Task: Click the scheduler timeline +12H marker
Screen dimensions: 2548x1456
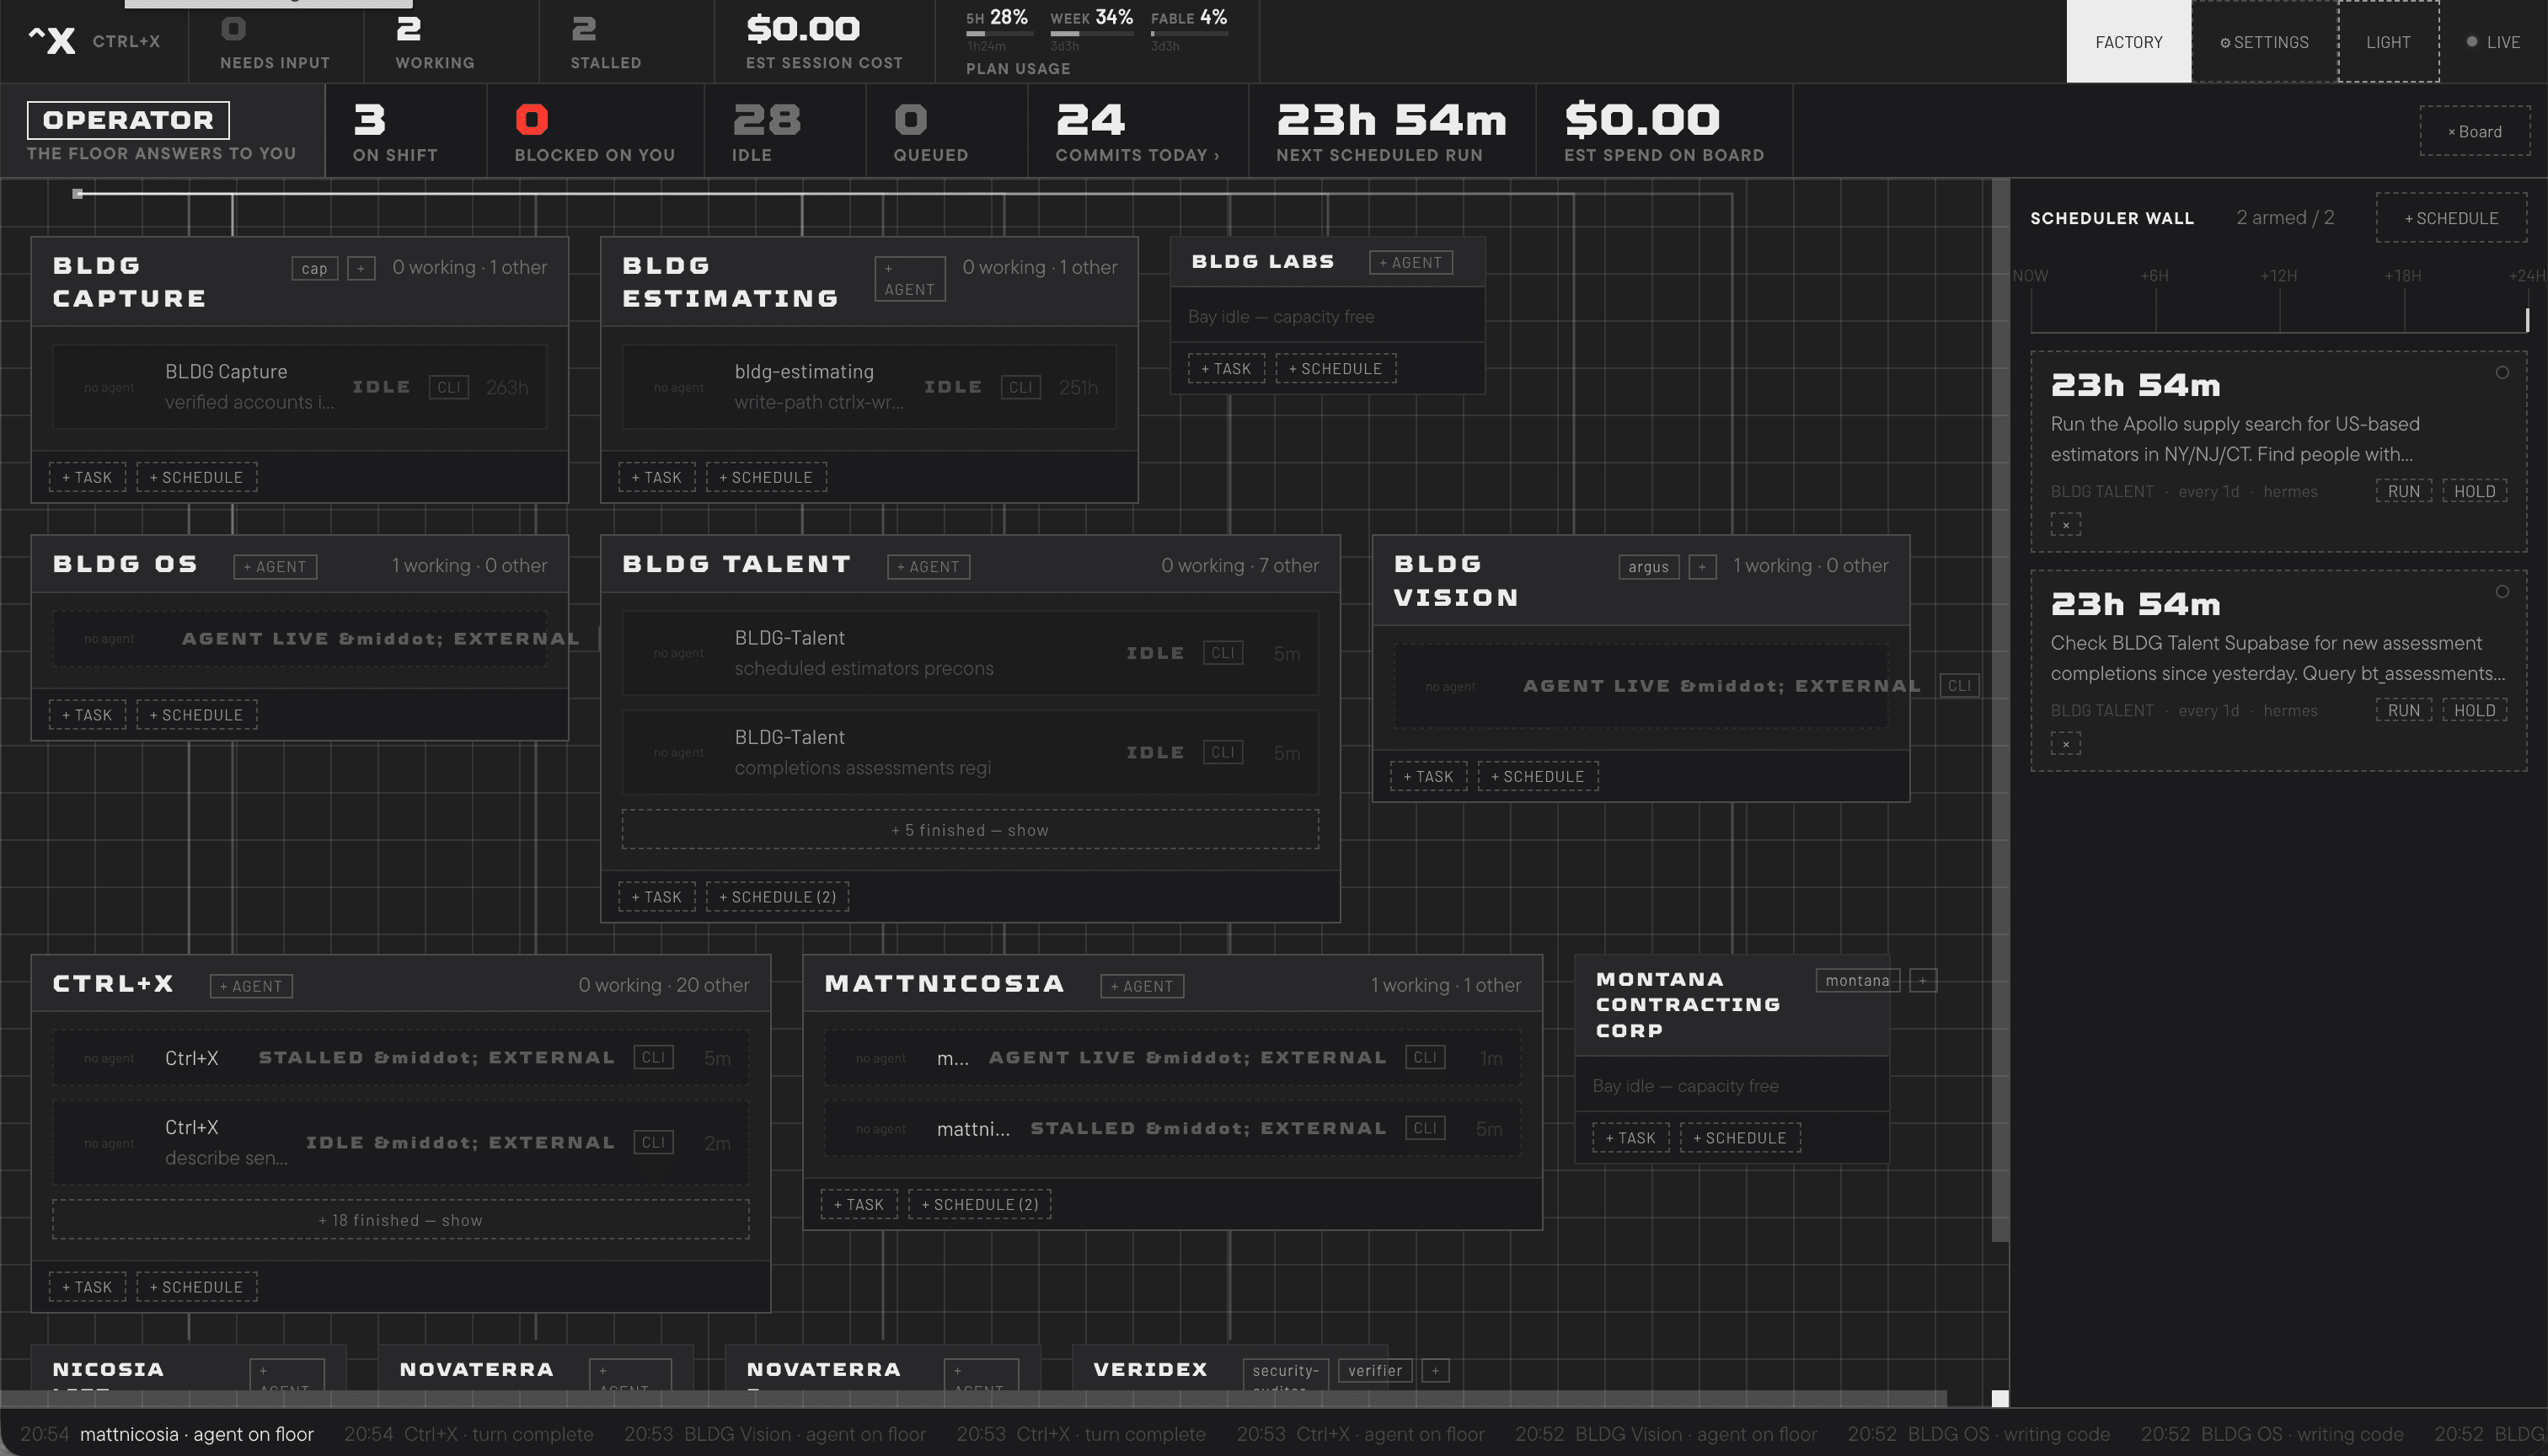Action: coord(2279,276)
